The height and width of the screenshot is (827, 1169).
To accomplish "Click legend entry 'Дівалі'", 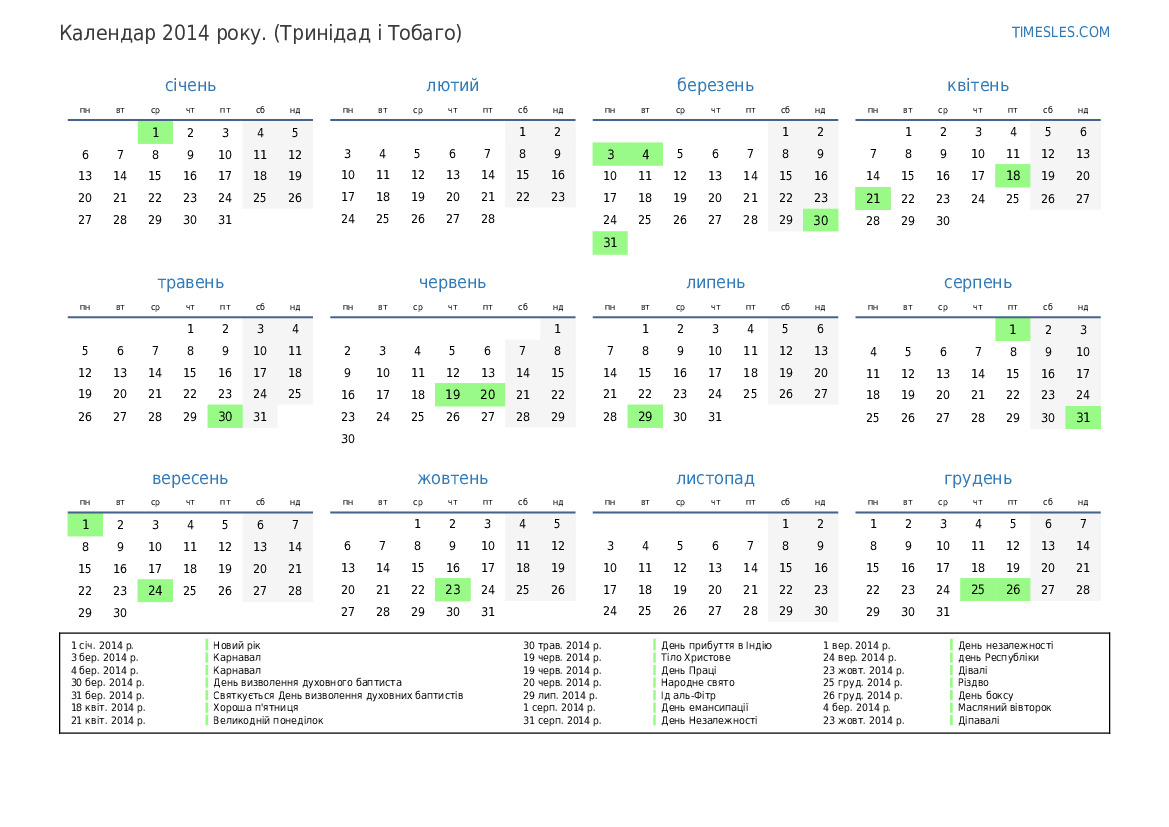I will tap(972, 670).
